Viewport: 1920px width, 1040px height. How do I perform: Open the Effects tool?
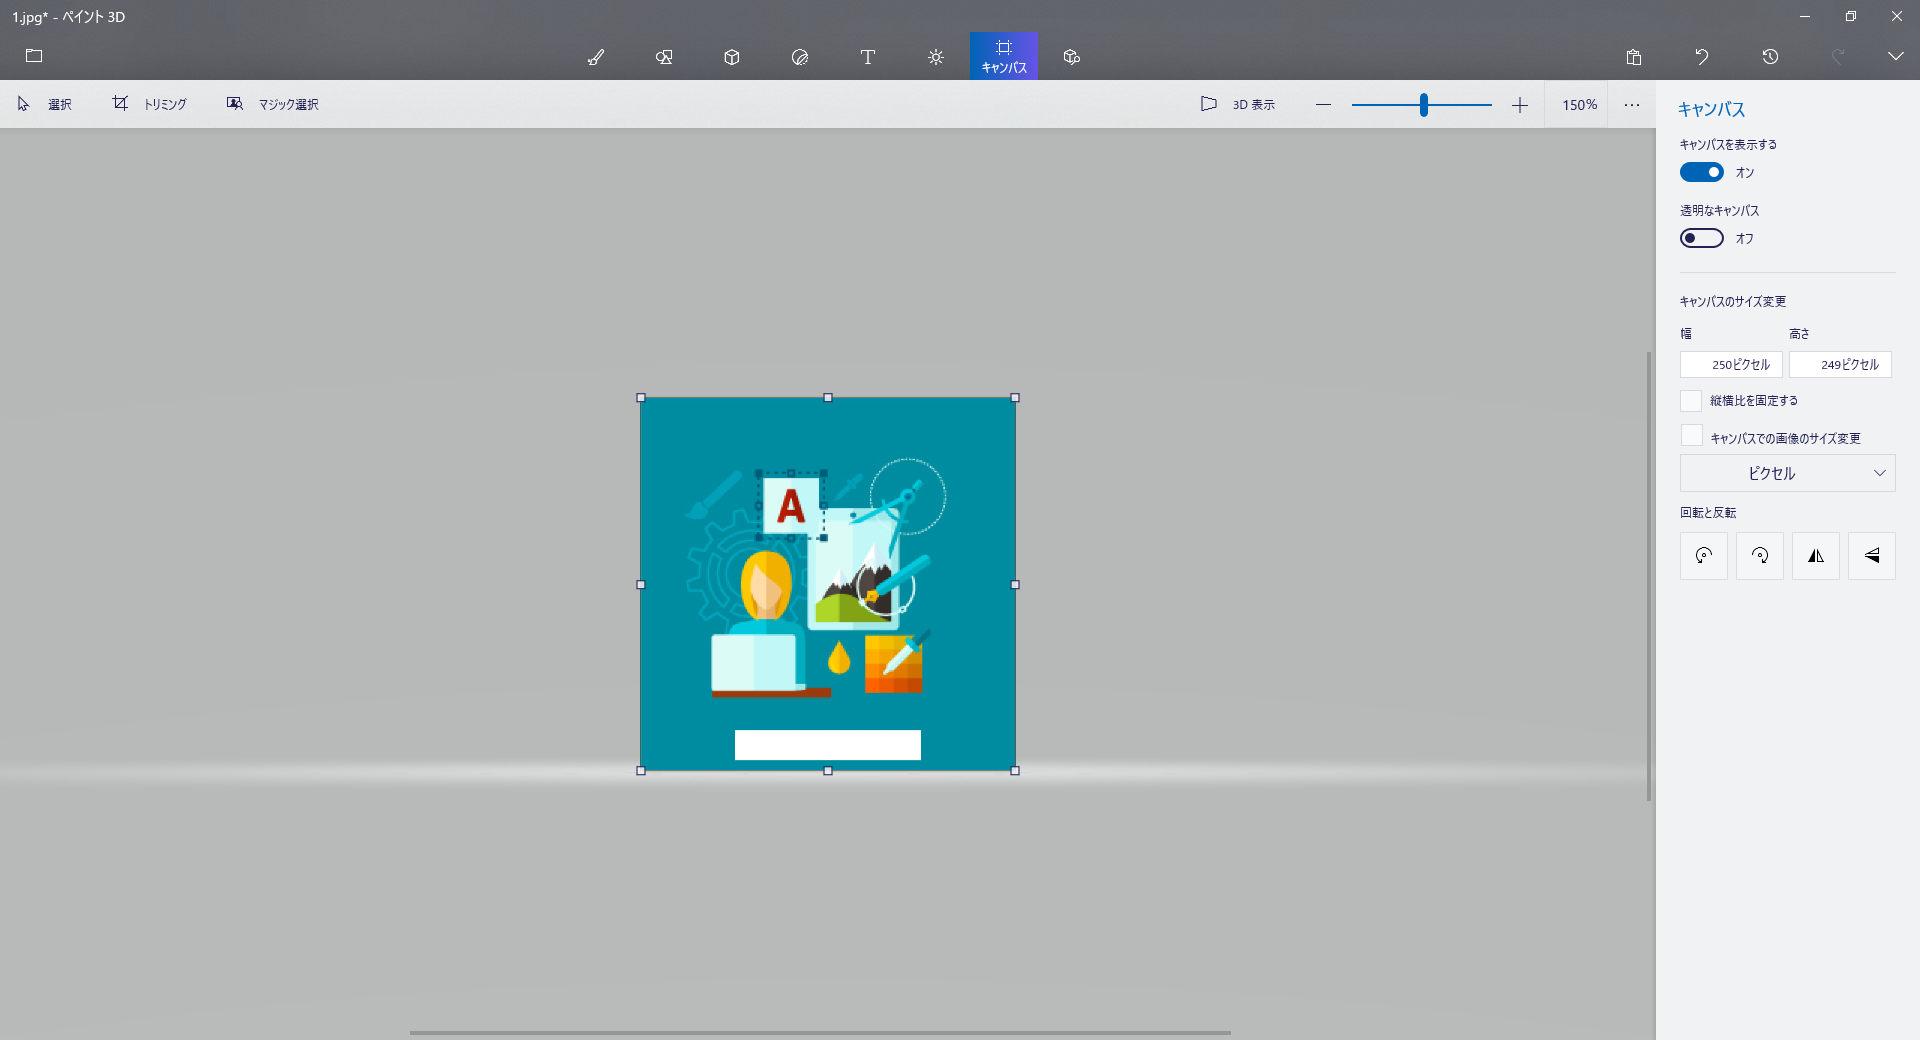click(936, 57)
